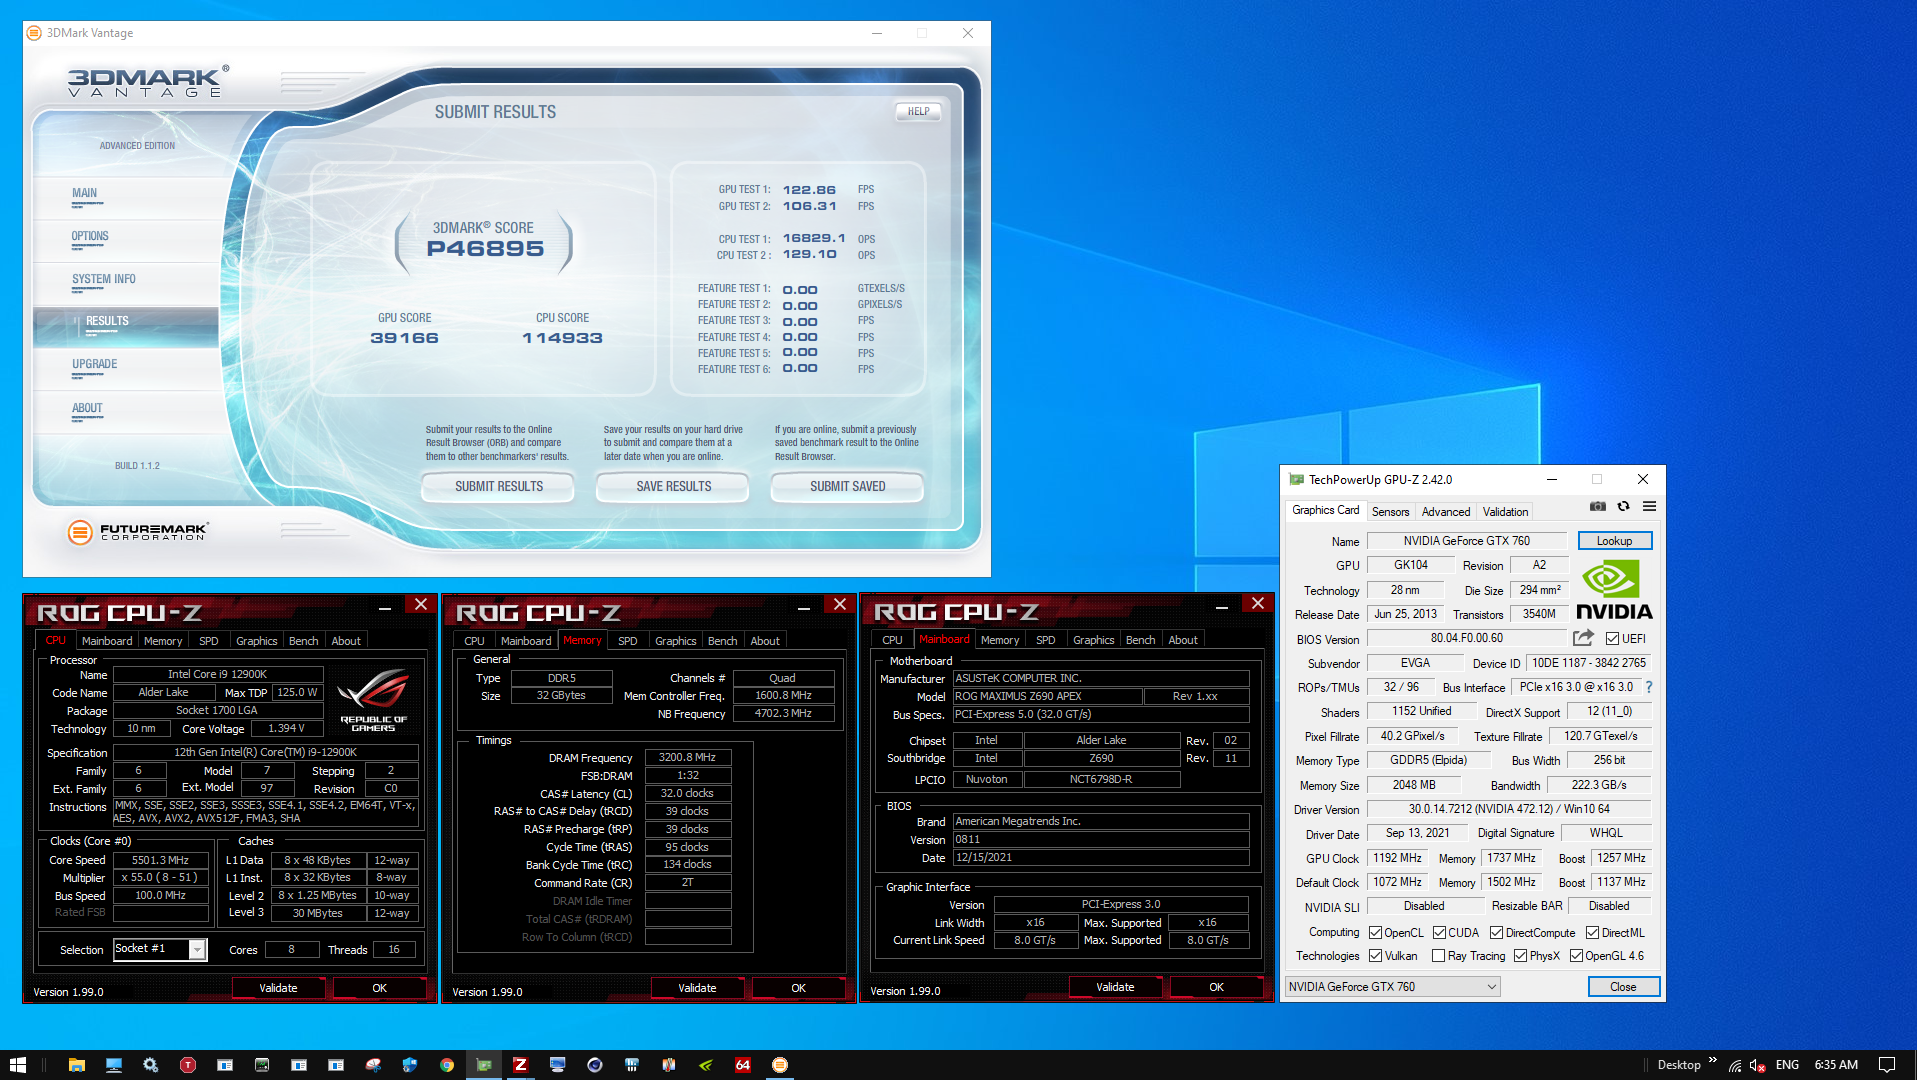This screenshot has width=1917, height=1080.
Task: Click OK in the right CPU-Z Mainboard window
Action: click(1216, 987)
